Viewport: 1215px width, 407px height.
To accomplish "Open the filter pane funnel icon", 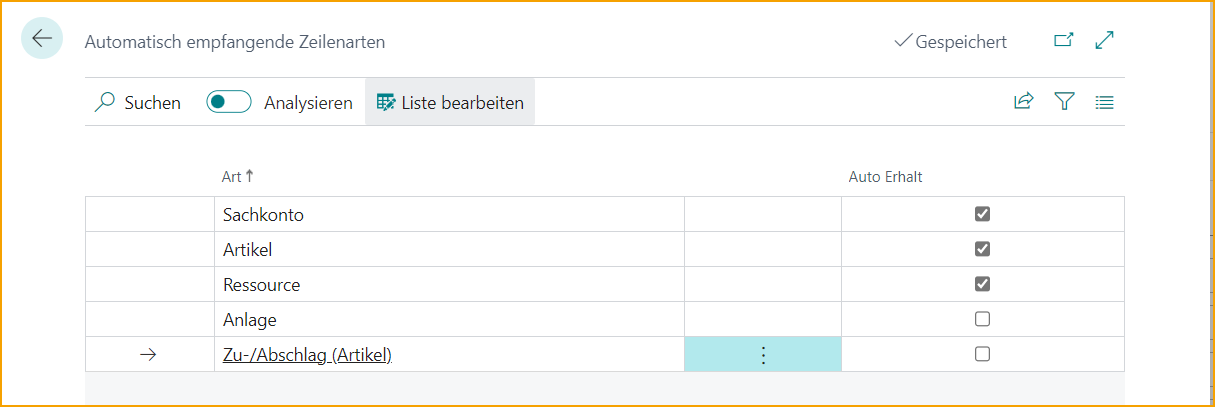I will [x=1064, y=102].
